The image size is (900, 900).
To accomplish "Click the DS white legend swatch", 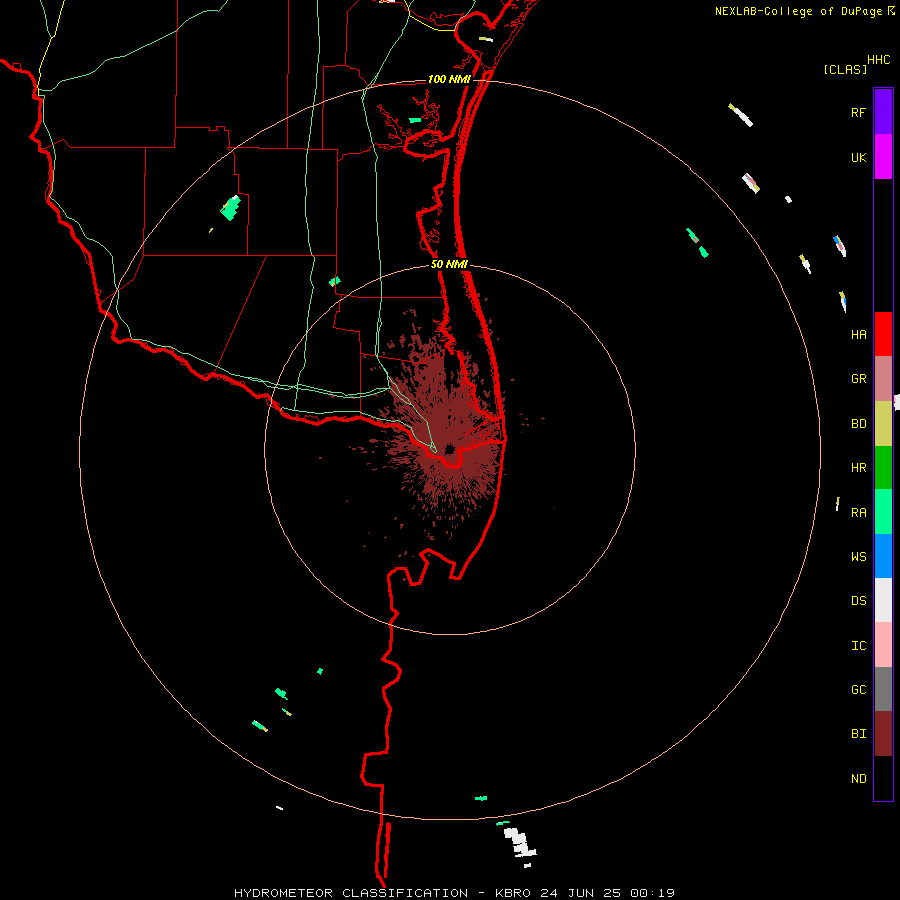I will coord(883,600).
